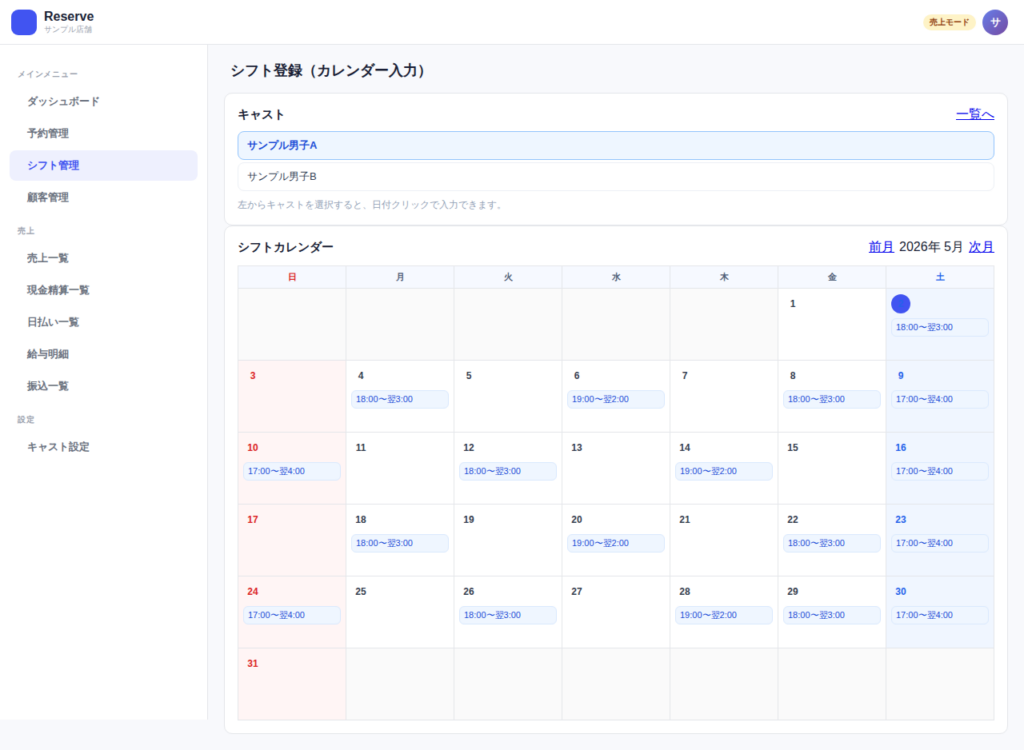Open the user avatar in header
1024x750 pixels.
995,22
